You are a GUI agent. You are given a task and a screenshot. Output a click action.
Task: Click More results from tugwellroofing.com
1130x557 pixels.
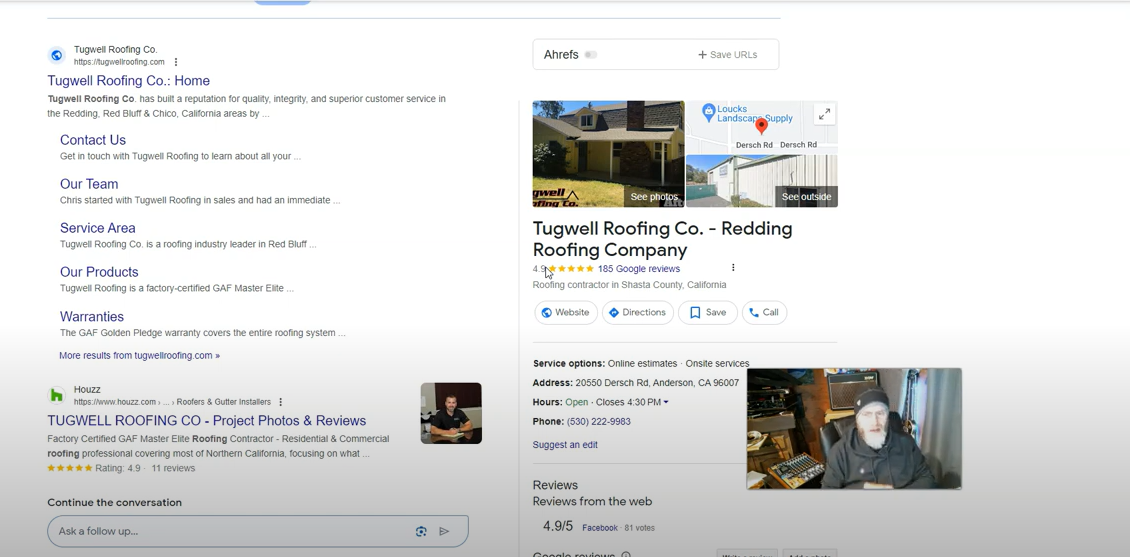point(139,355)
